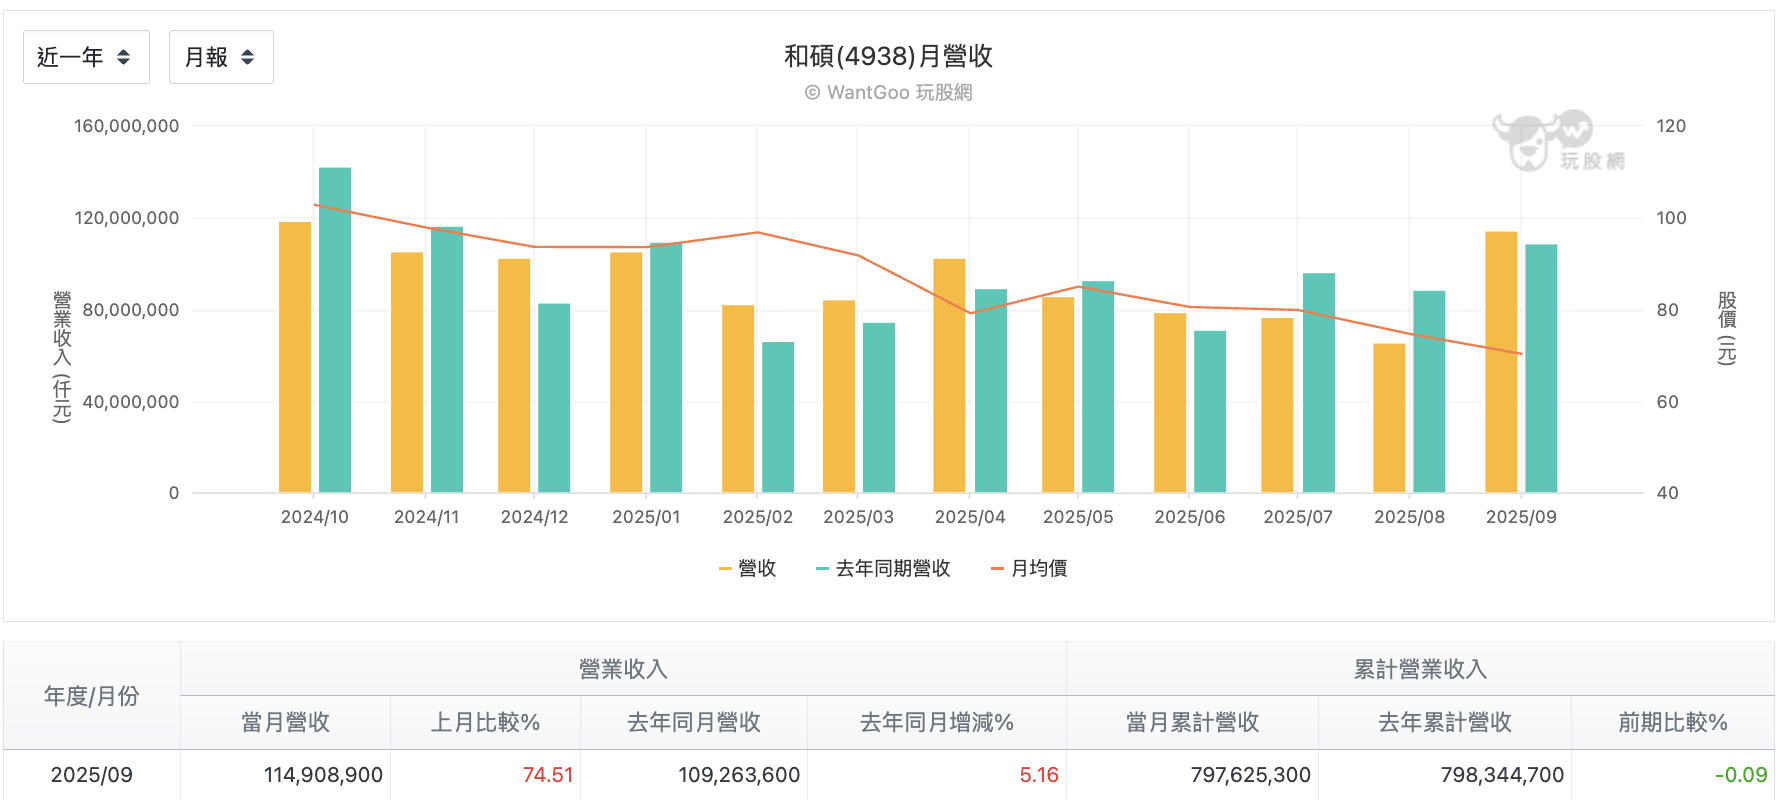Select the 2025/03 yellow revenue bar
1780x800 pixels.
coord(839,396)
